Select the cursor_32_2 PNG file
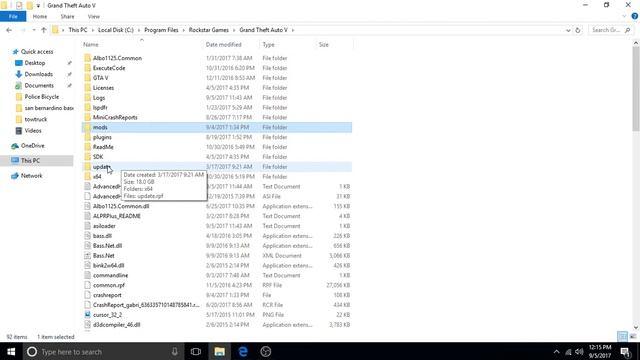Image resolution: width=640 pixels, height=360 pixels. [x=107, y=315]
